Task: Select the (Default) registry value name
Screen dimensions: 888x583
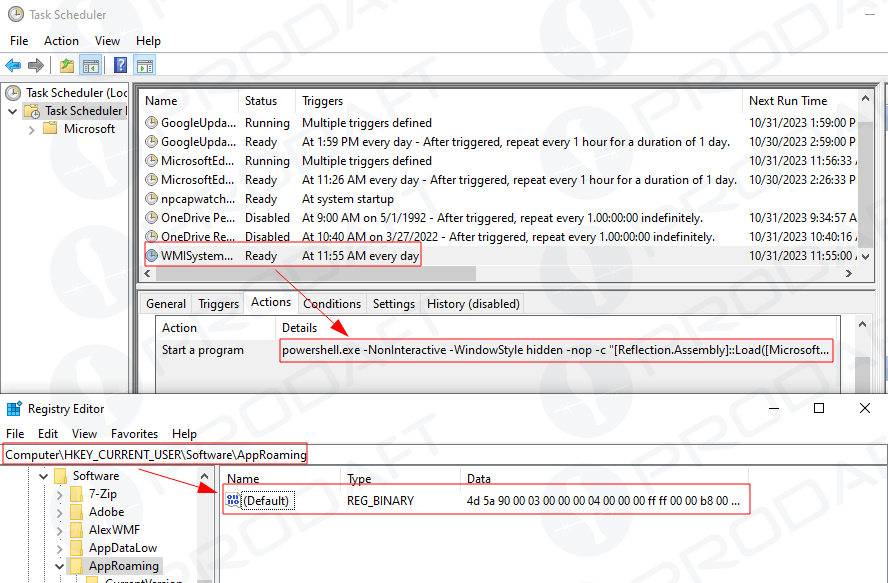Action: 266,501
